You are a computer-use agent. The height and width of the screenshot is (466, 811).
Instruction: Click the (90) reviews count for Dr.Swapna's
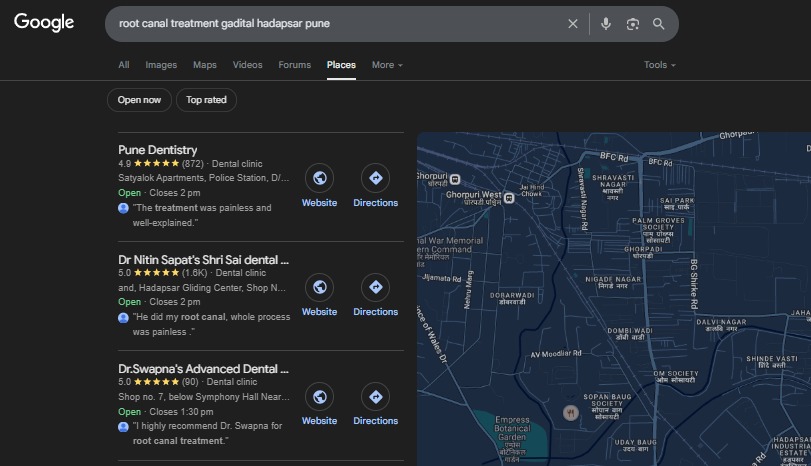[x=190, y=382]
